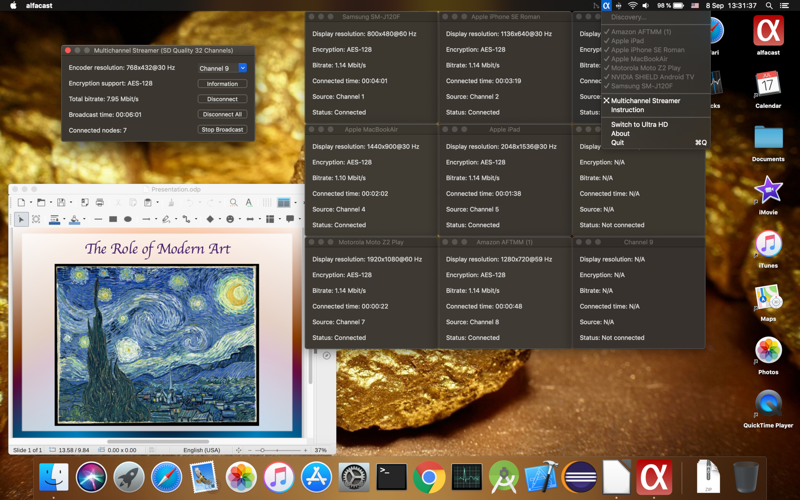
Task: Click the Print icon in Impress toolbar
Action: click(x=99, y=202)
